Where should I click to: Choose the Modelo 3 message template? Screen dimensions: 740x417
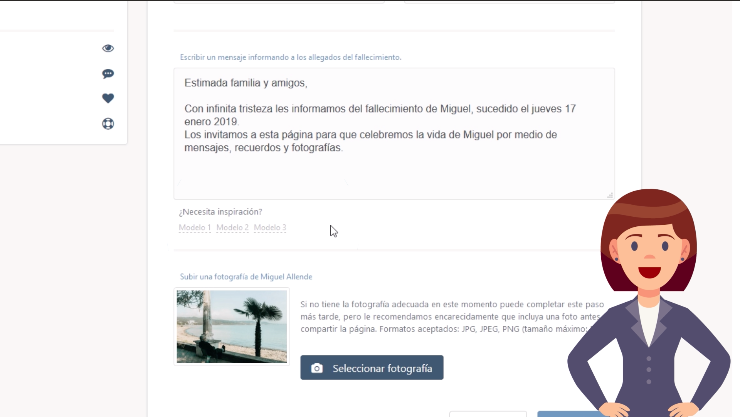click(270, 228)
